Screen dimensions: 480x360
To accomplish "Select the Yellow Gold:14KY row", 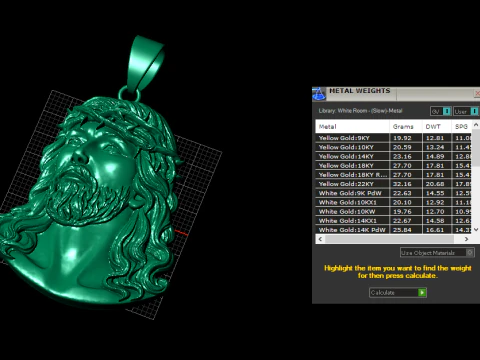I will tap(393, 156).
